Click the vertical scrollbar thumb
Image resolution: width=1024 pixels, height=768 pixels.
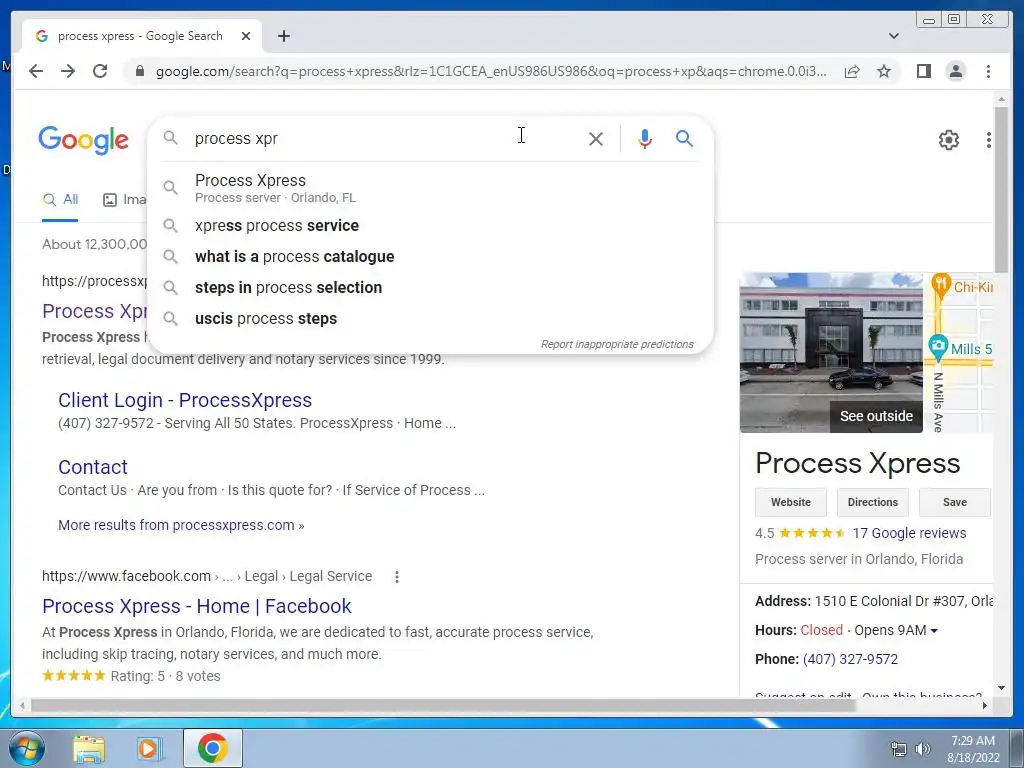[x=1001, y=189]
